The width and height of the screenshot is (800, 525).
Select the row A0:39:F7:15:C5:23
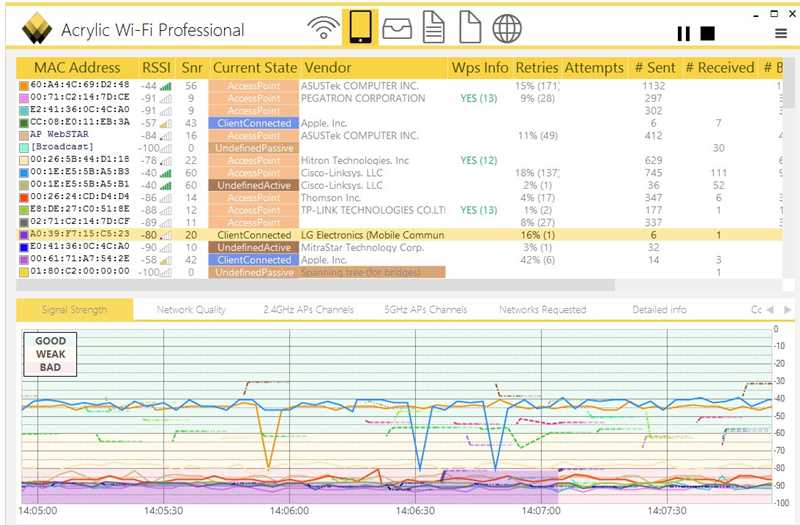point(399,235)
